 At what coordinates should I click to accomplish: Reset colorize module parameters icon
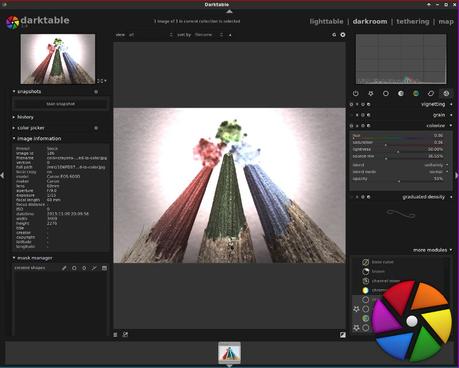tap(363, 126)
